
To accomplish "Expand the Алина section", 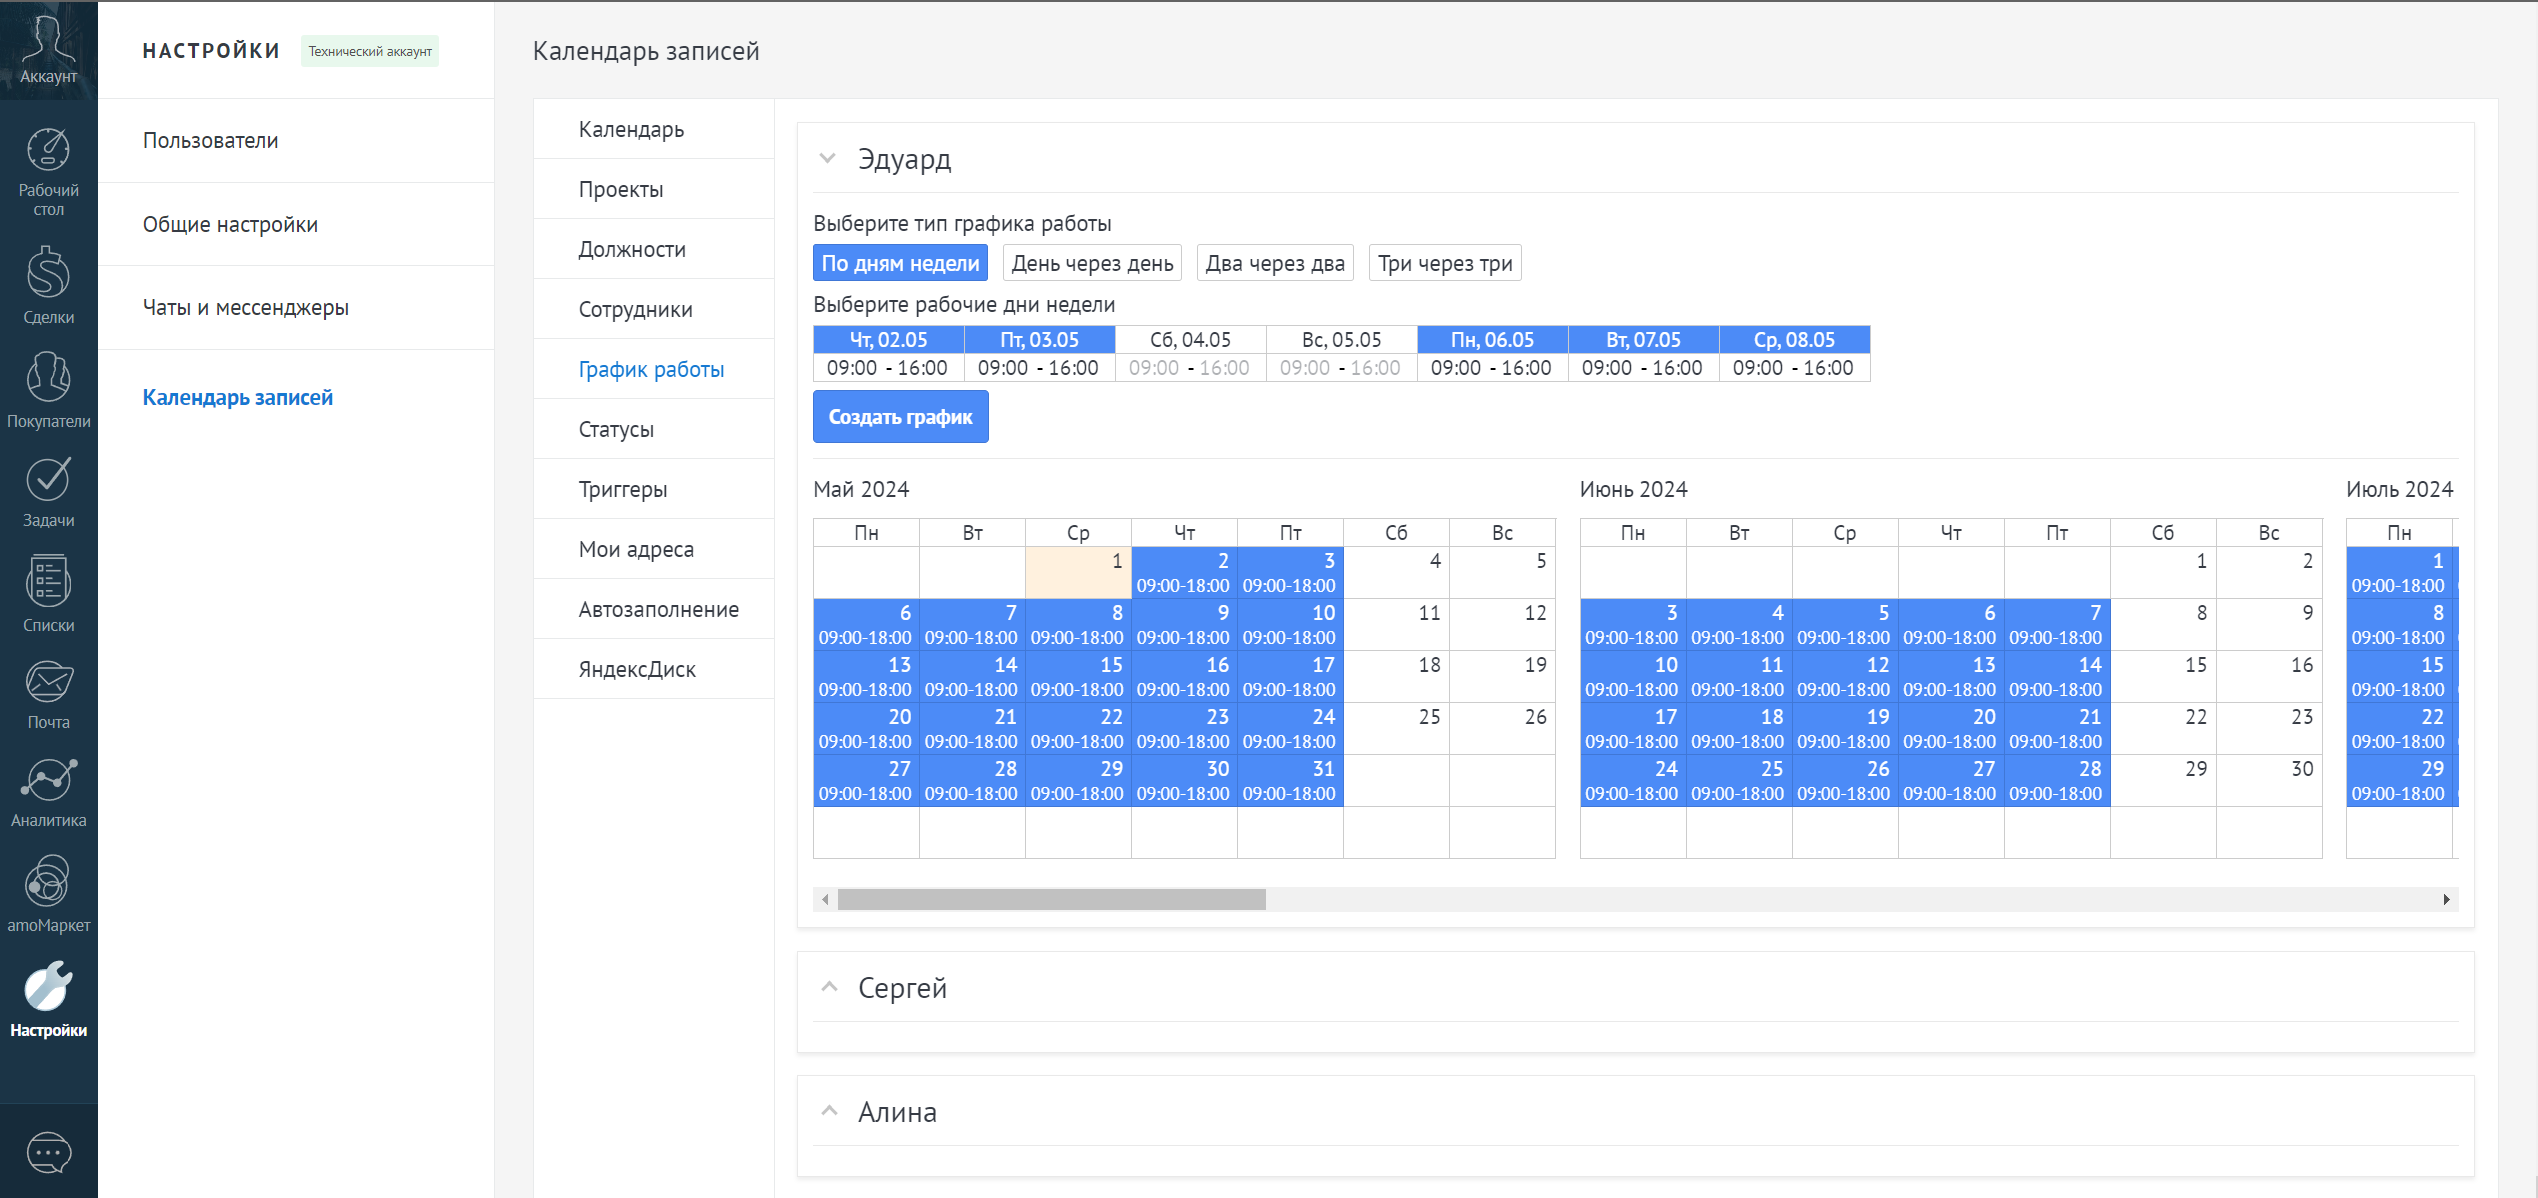I will pos(829,1111).
